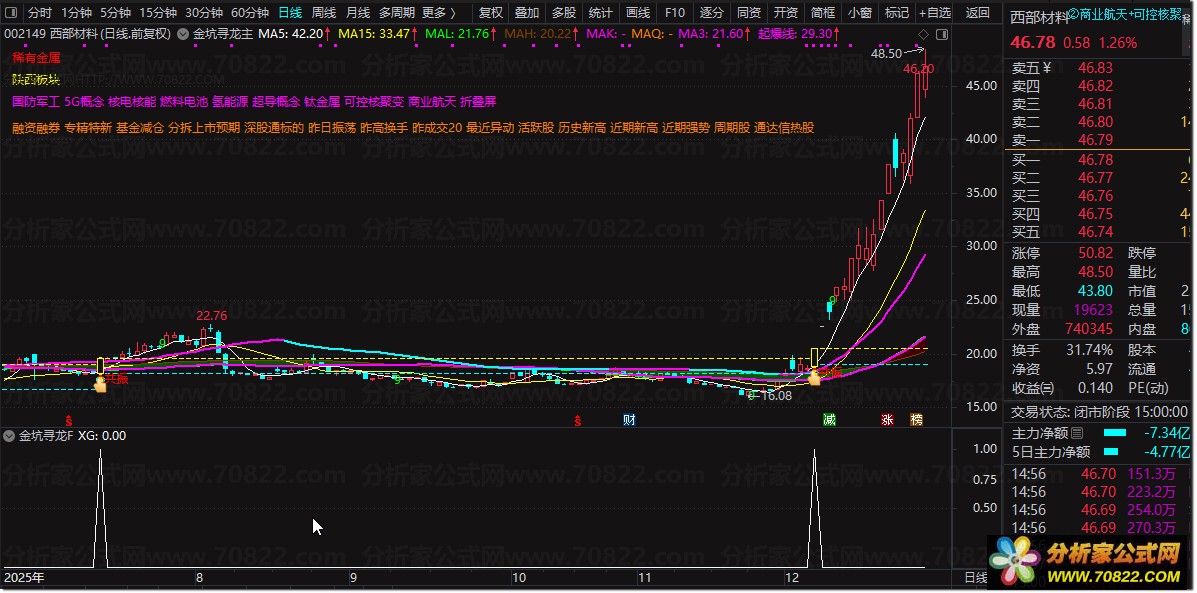Click the 同资 toolbar button
The image size is (1197, 593).
[749, 12]
